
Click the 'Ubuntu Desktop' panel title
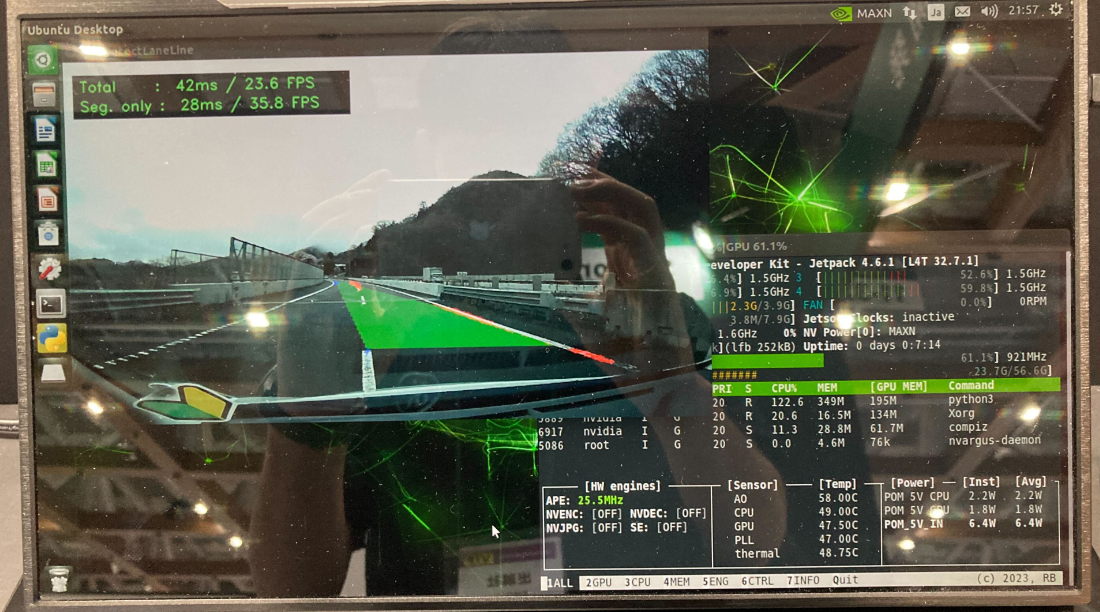(75, 29)
